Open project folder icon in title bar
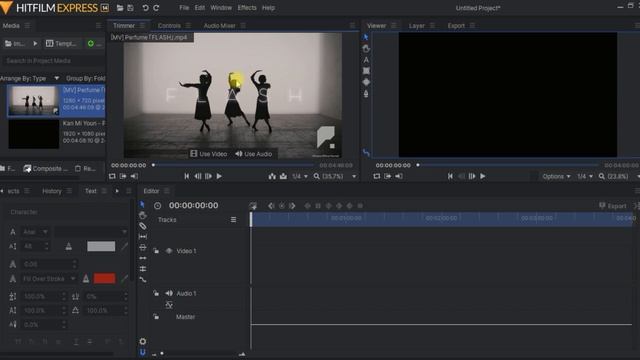Image resolution: width=640 pixels, height=360 pixels. click(120, 8)
